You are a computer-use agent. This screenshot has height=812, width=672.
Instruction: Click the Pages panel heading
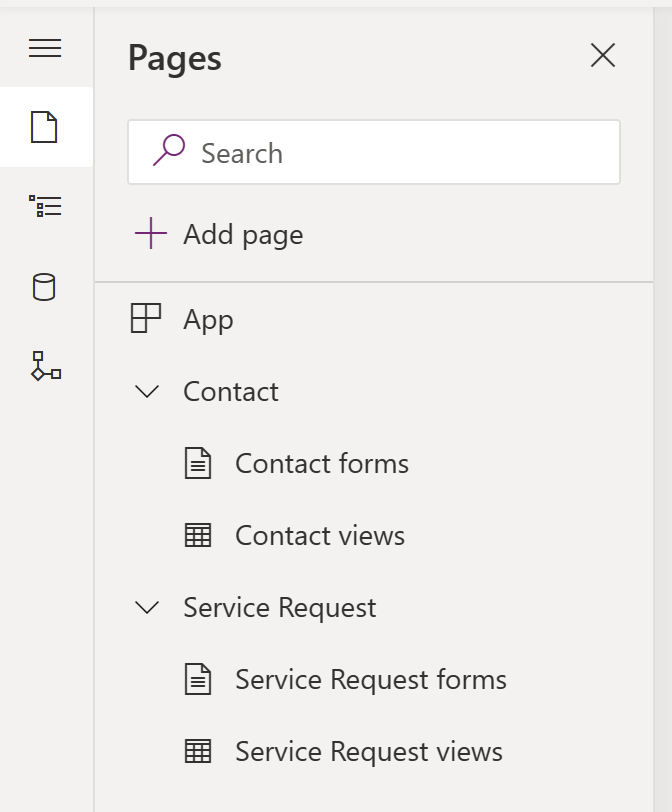pos(174,59)
